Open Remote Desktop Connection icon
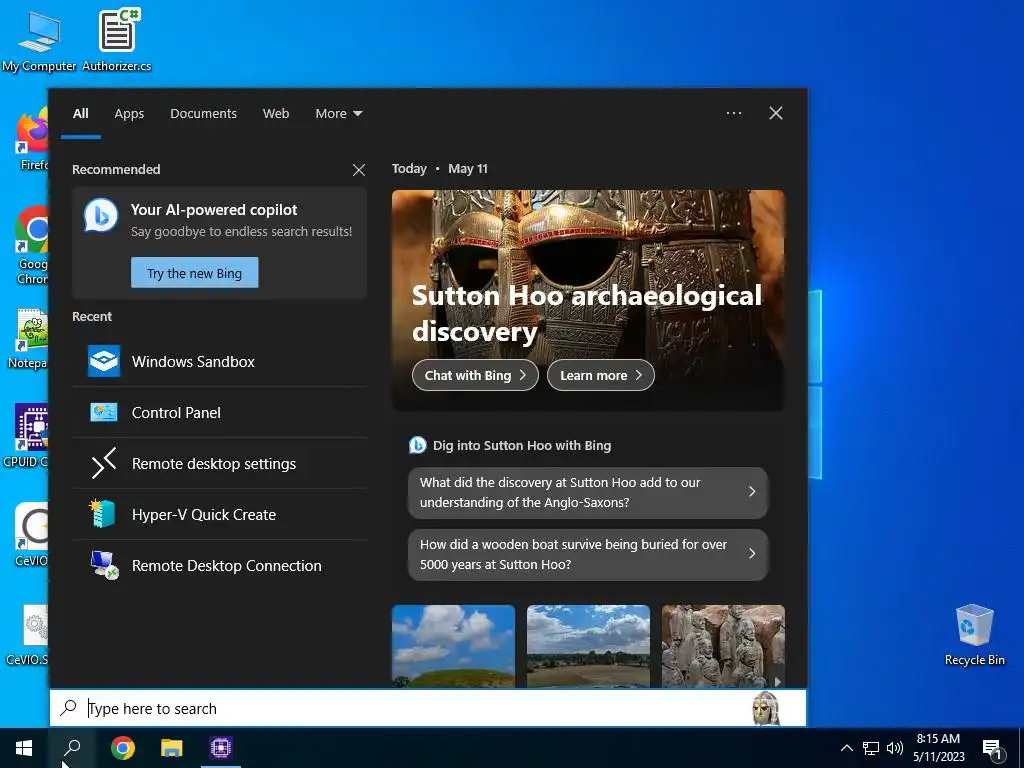The width and height of the screenshot is (1024, 768). [104, 565]
